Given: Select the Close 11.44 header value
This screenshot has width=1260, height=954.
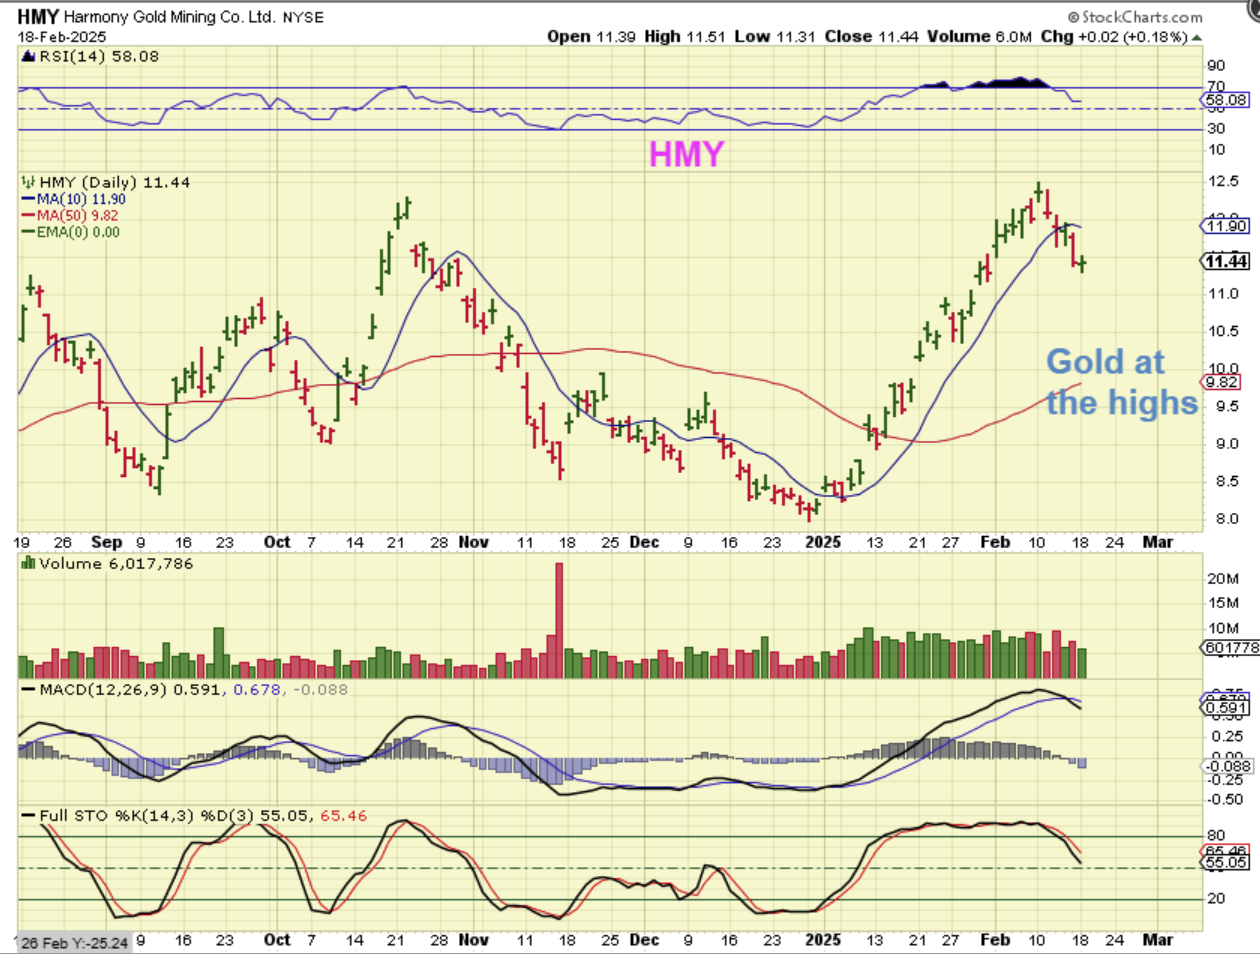Looking at the screenshot, I should click(x=871, y=36).
